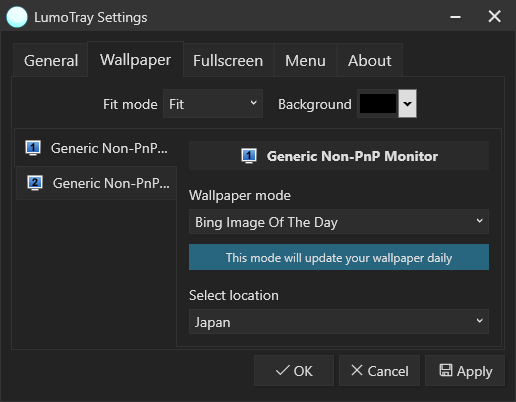Go to the About tab

(370, 60)
